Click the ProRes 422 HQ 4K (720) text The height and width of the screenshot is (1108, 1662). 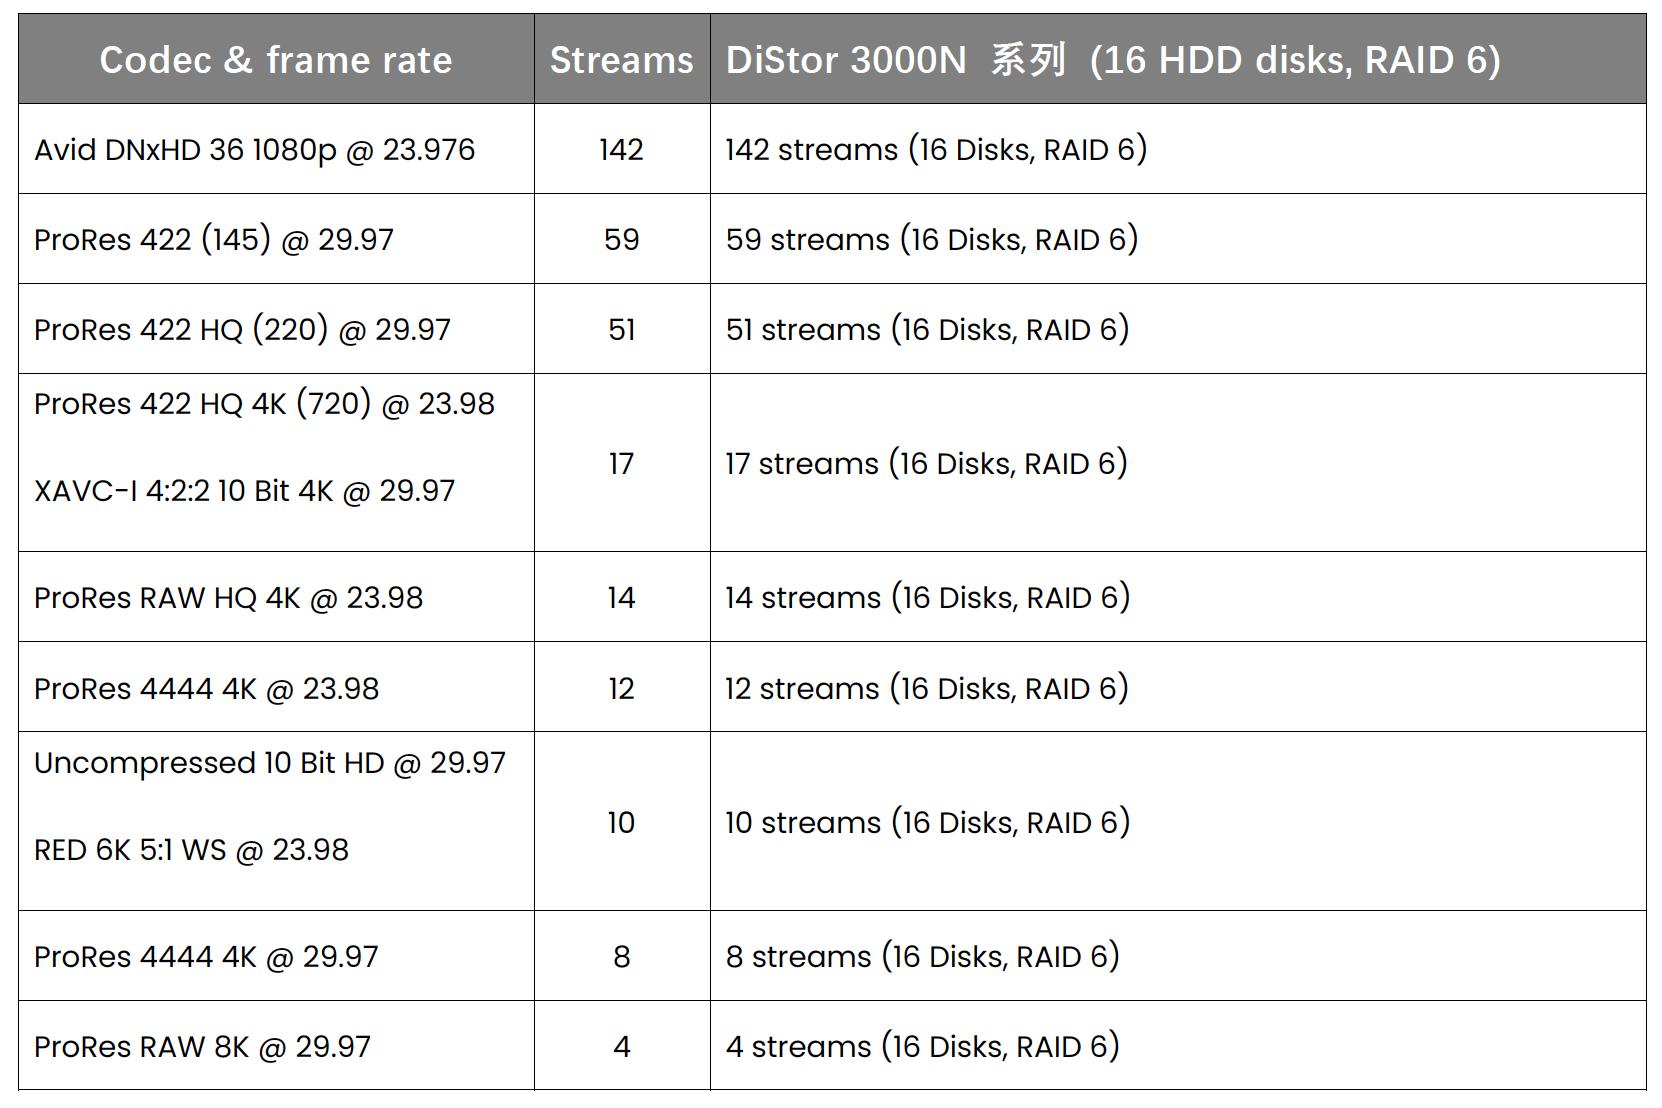(264, 404)
